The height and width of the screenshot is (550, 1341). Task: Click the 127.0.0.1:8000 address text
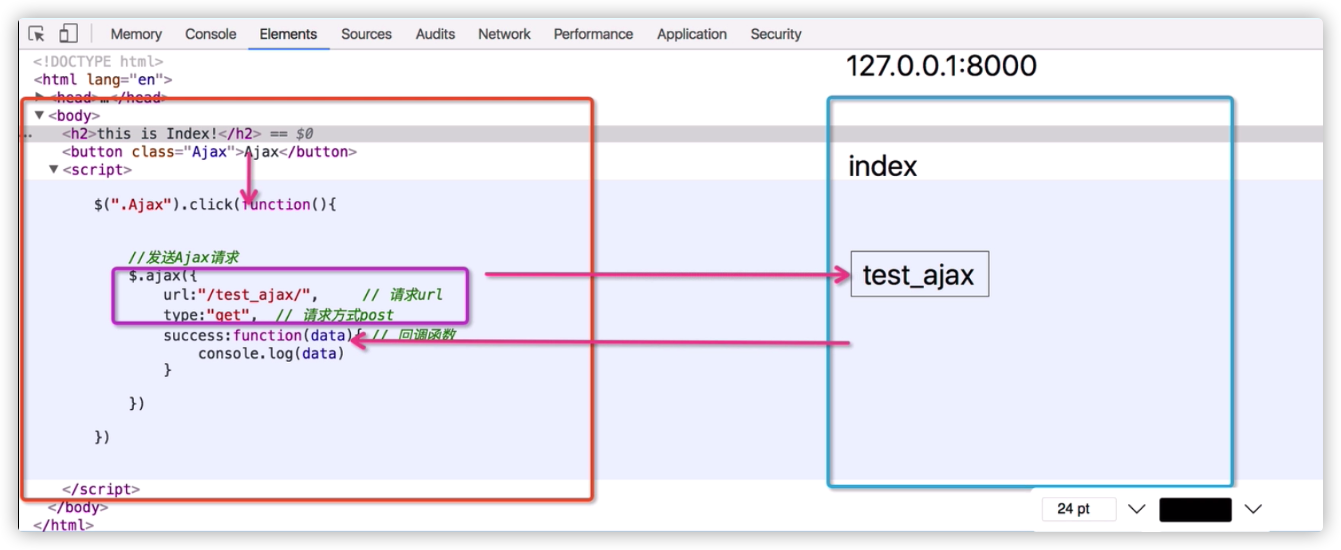coord(941,67)
